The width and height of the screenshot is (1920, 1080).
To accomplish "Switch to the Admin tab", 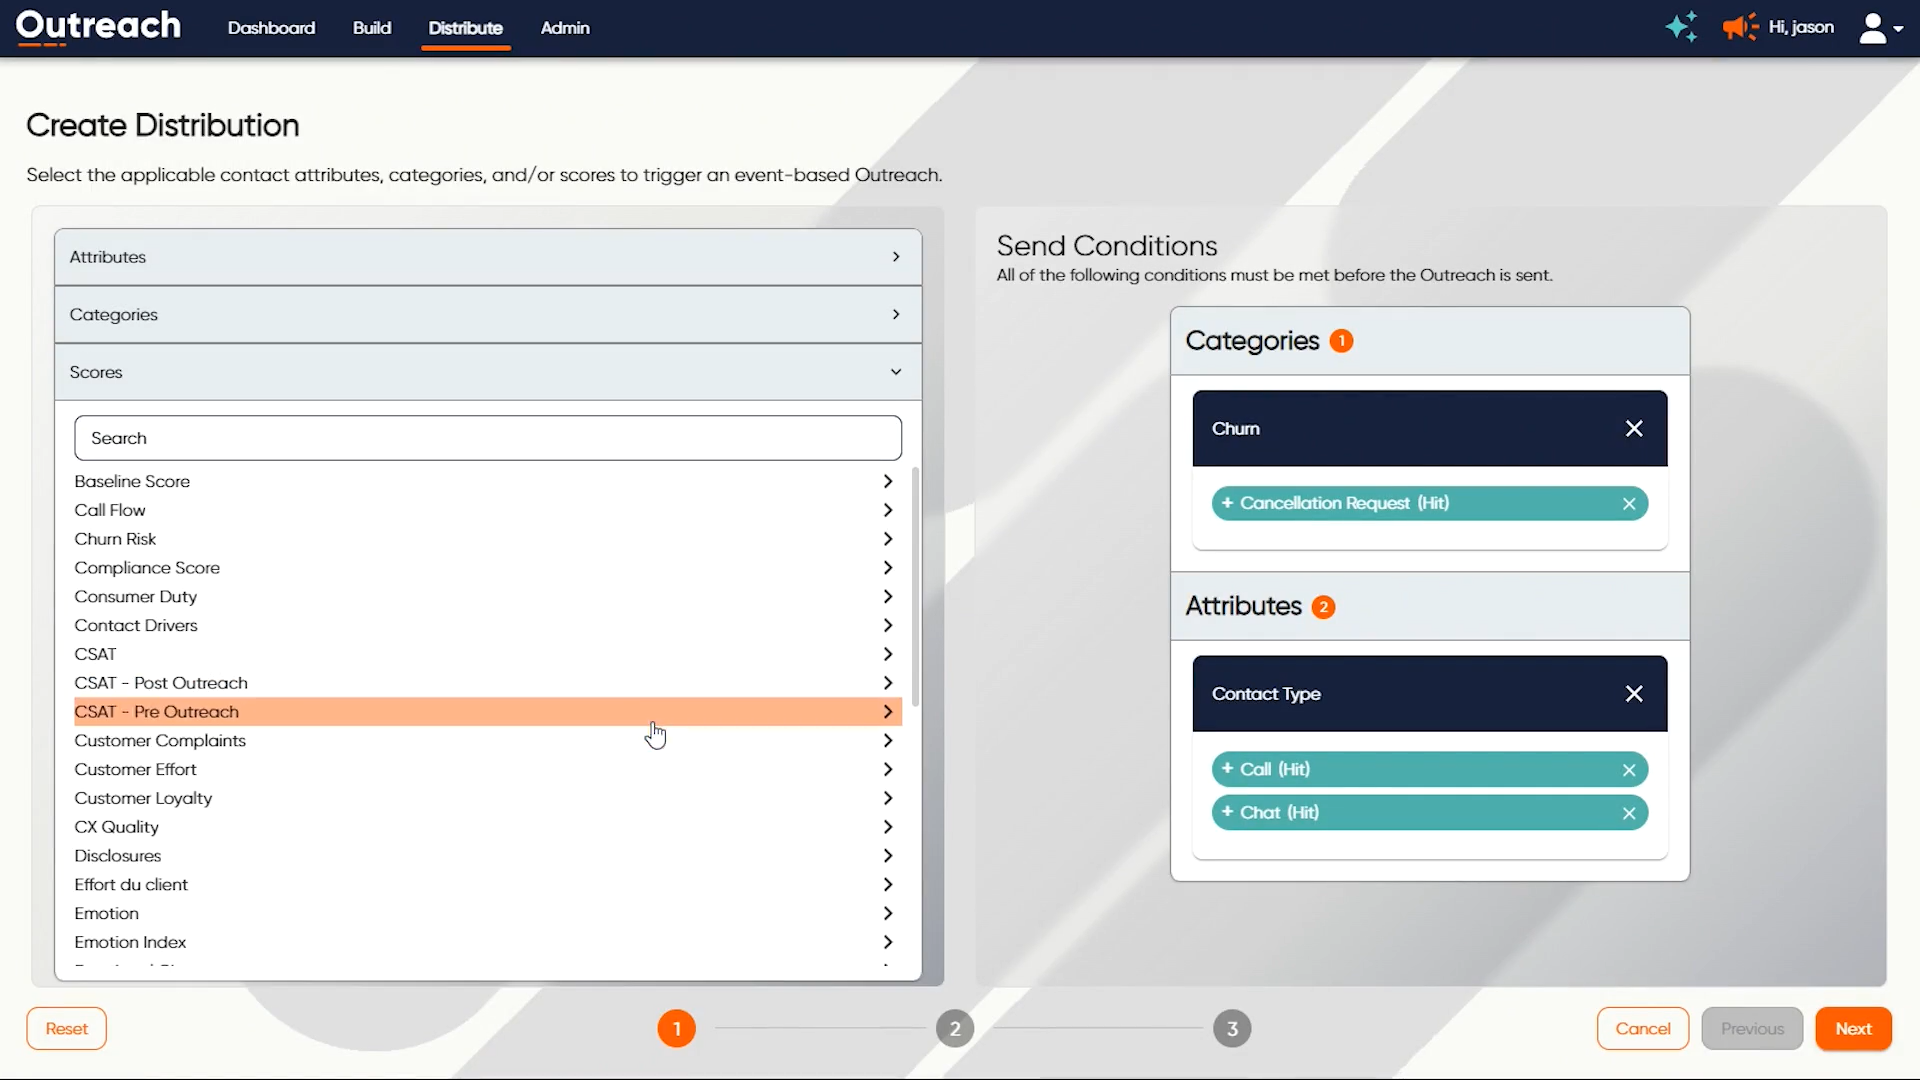I will [565, 28].
